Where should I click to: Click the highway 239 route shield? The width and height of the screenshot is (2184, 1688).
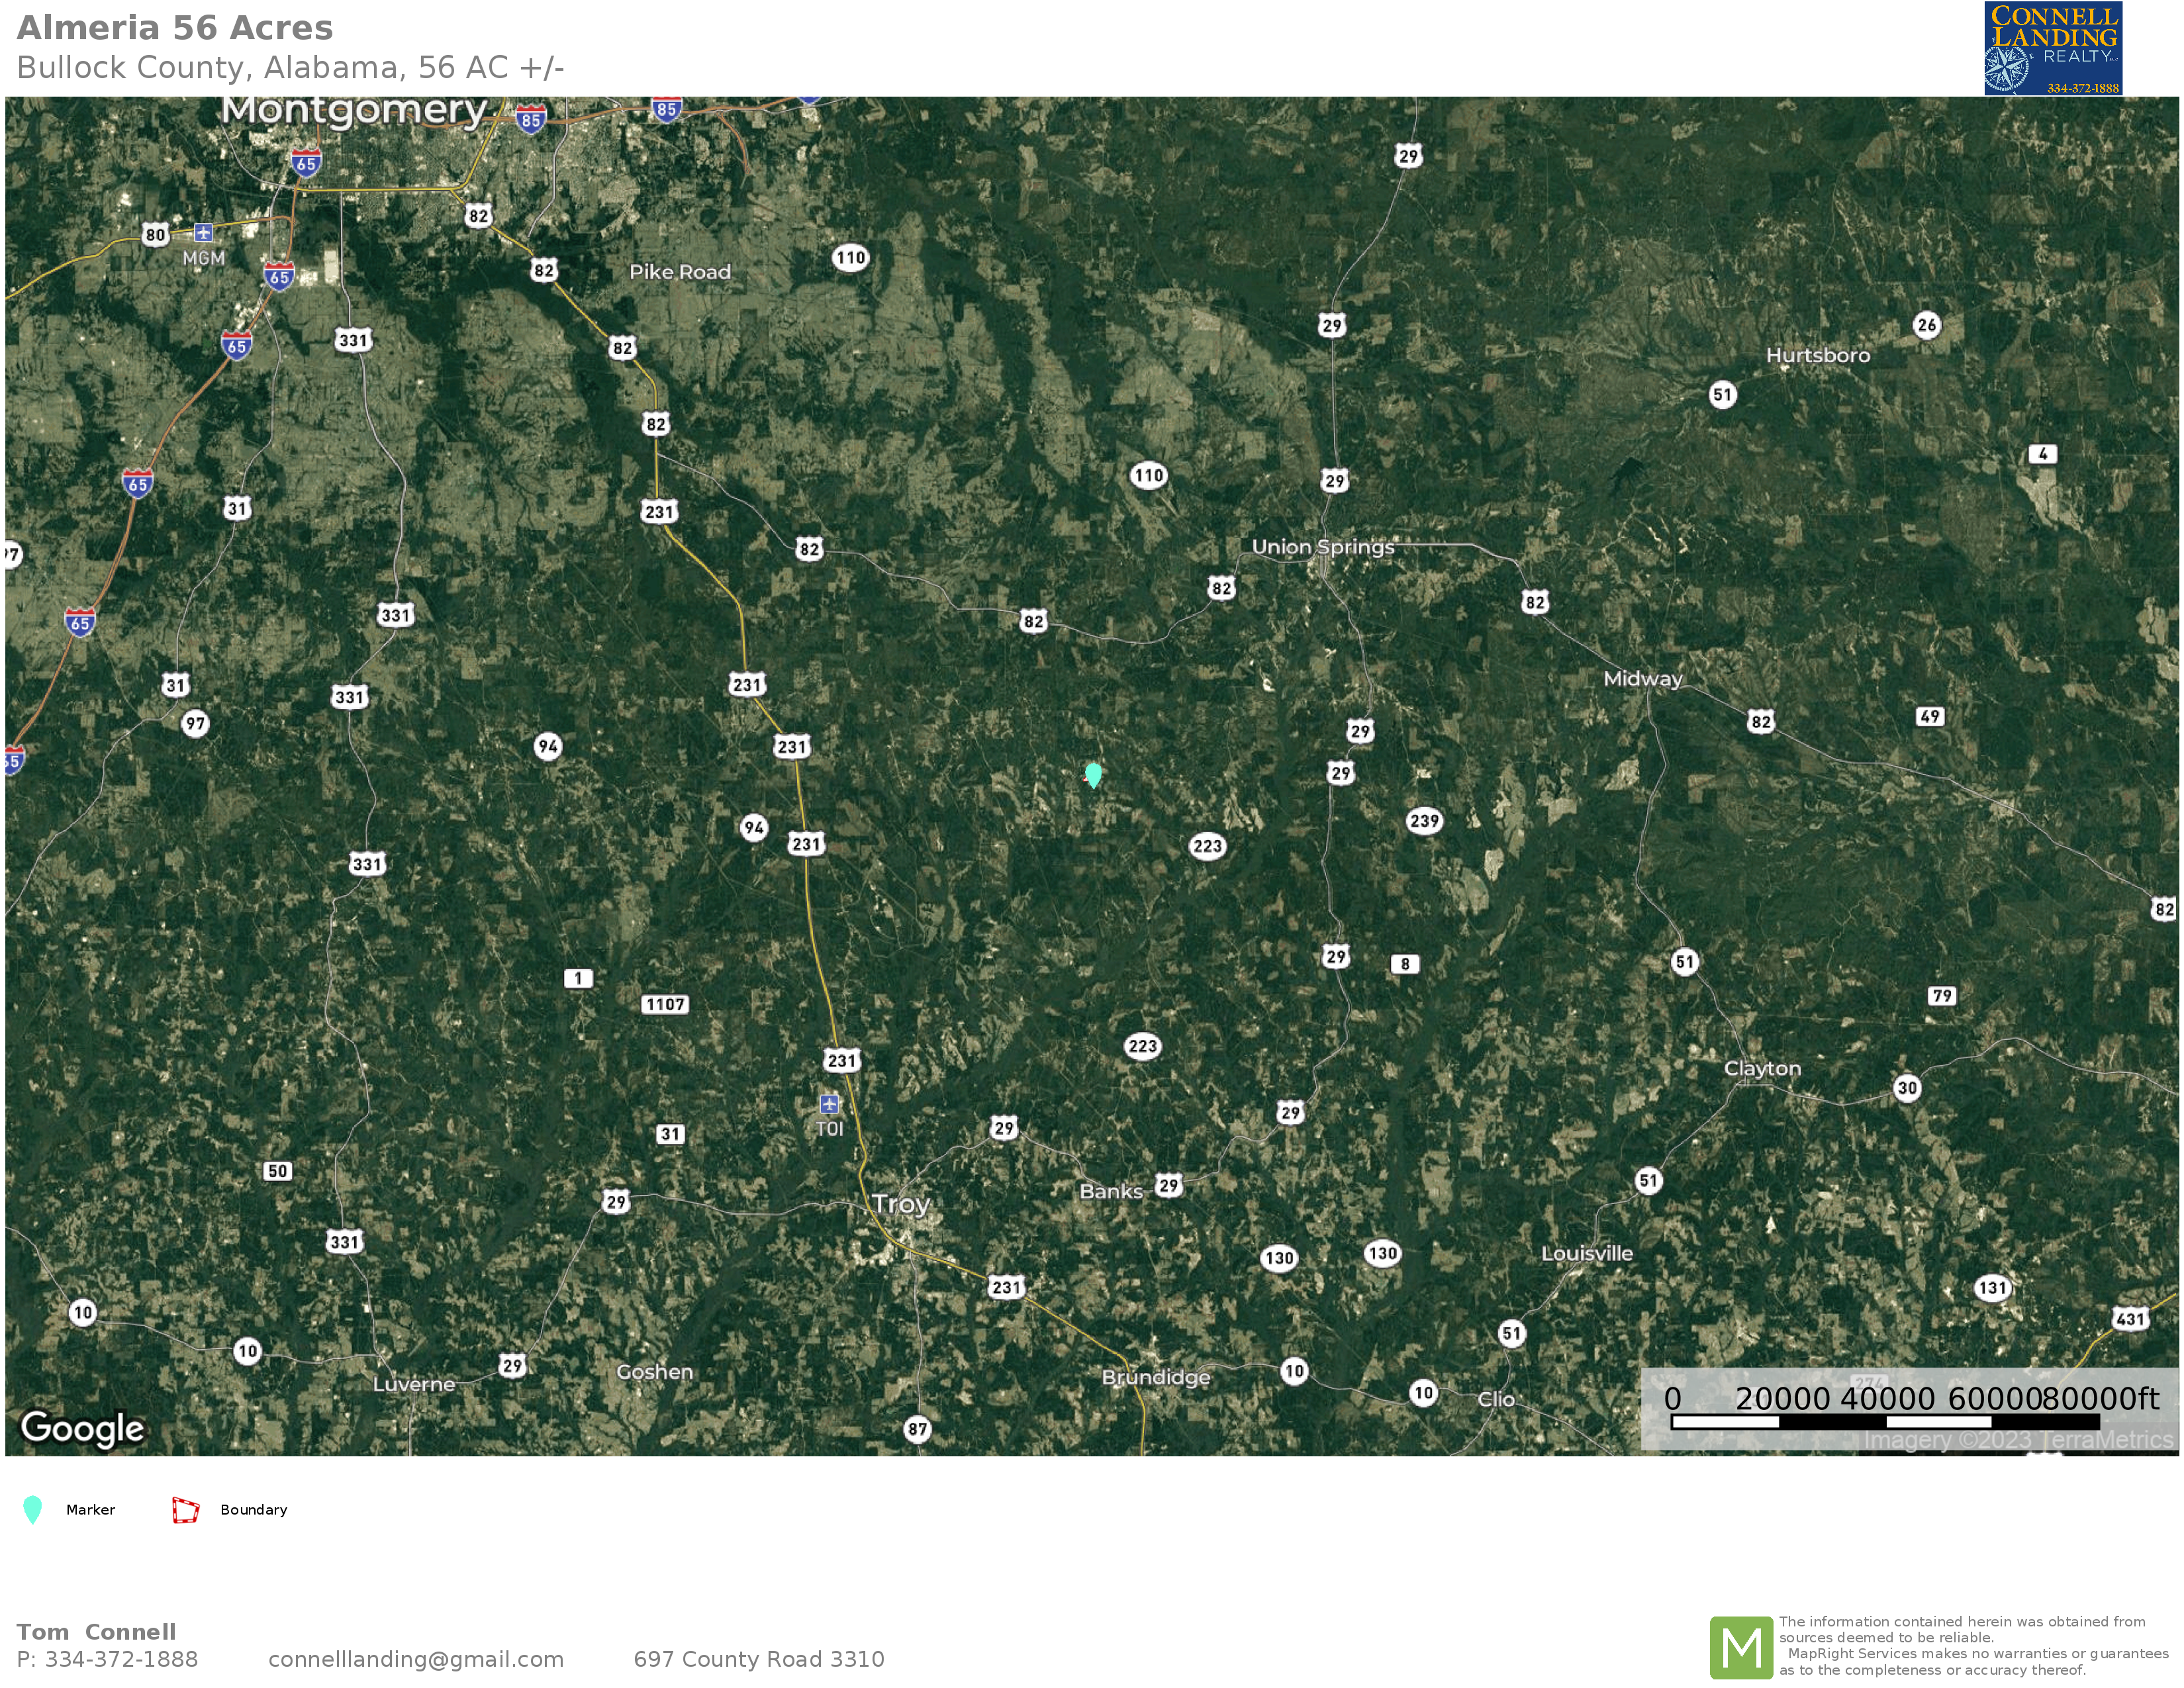point(1424,821)
